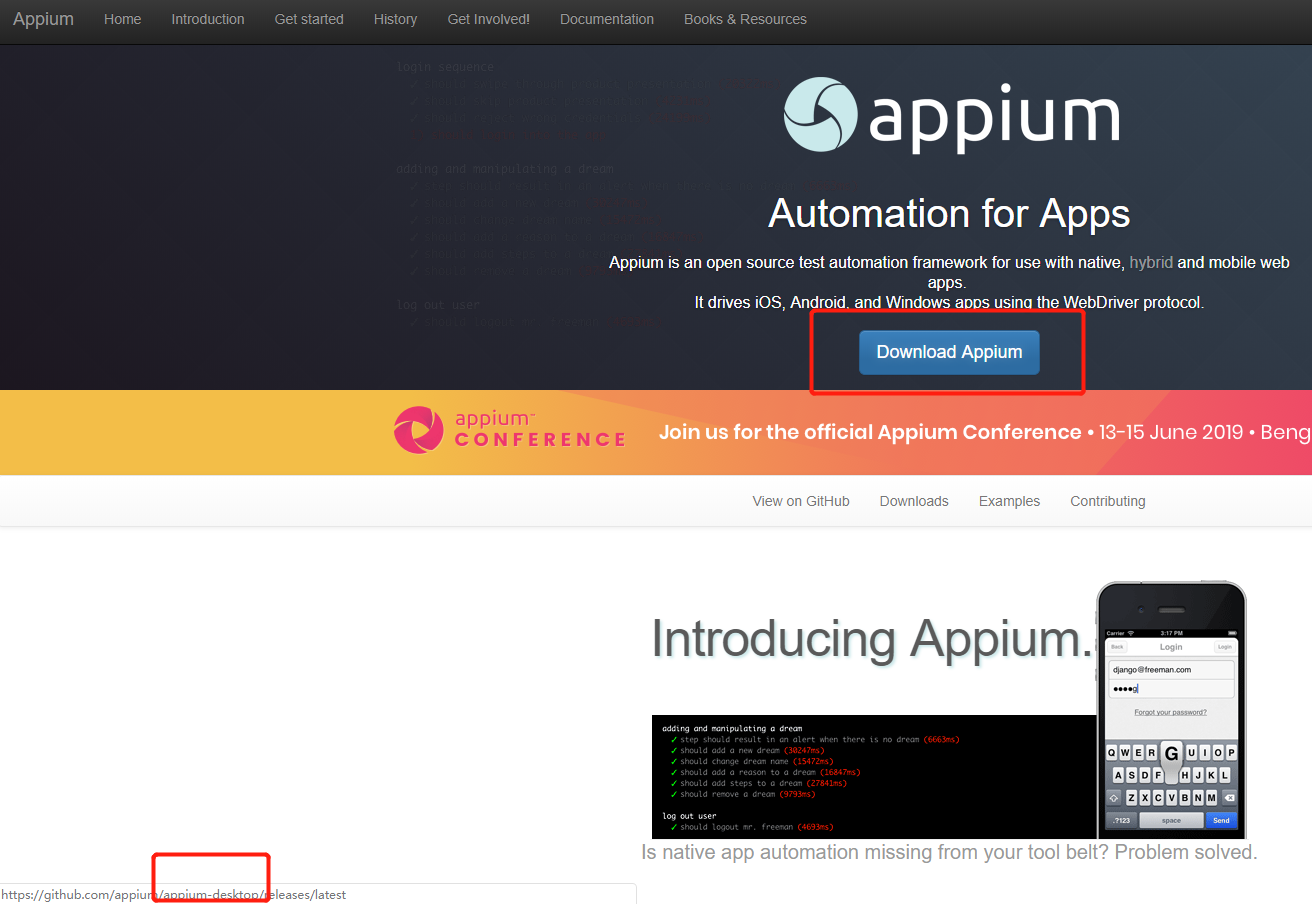Click the Appium Conference pink logo icon
This screenshot has width=1312, height=904.
(418, 430)
